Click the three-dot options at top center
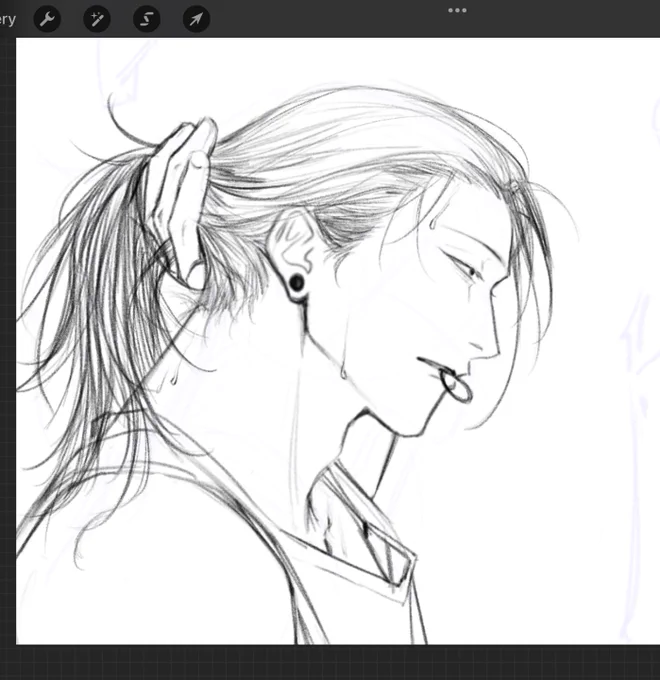Screen dimensions: 660x680 457,10
